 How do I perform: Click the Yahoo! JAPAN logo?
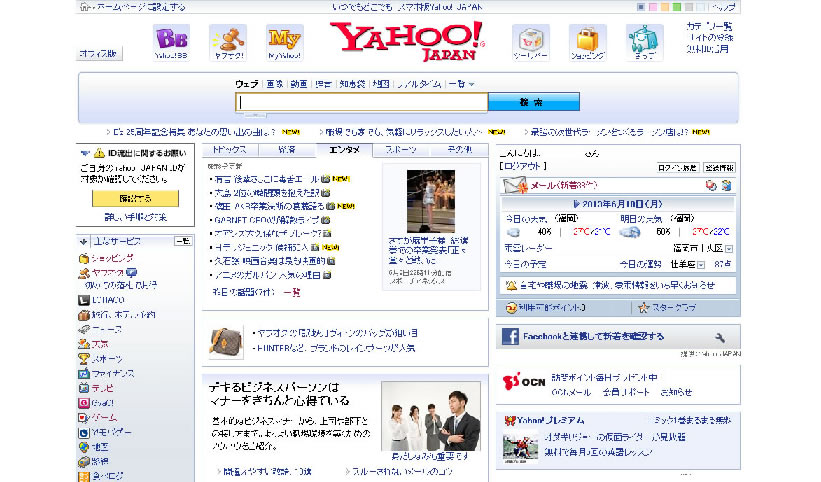click(407, 41)
